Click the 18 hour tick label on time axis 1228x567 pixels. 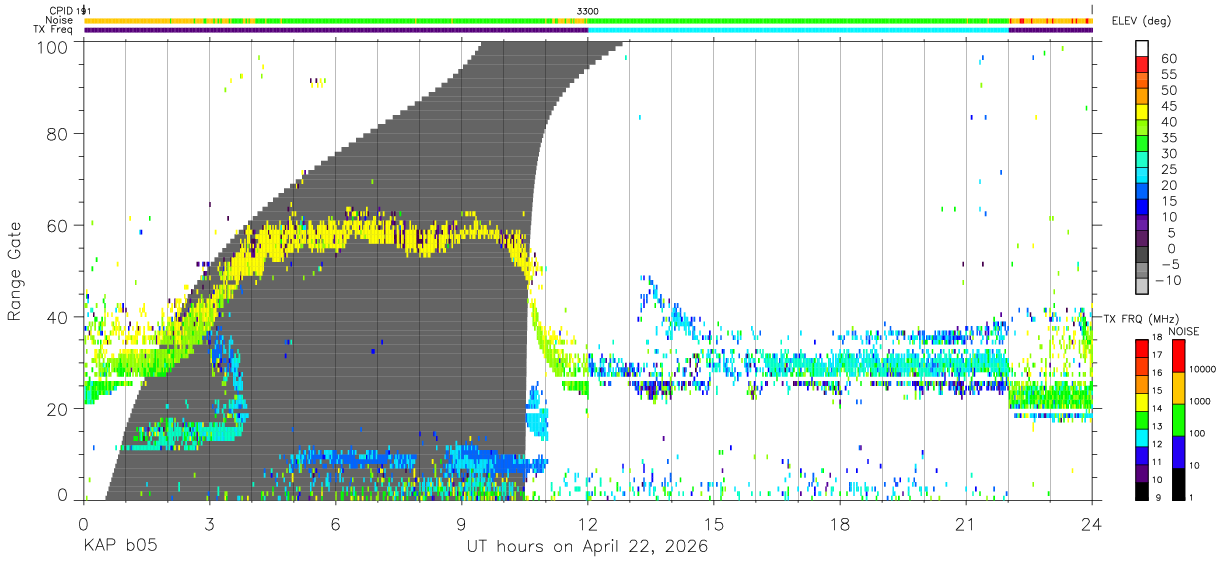pyautogui.click(x=840, y=524)
